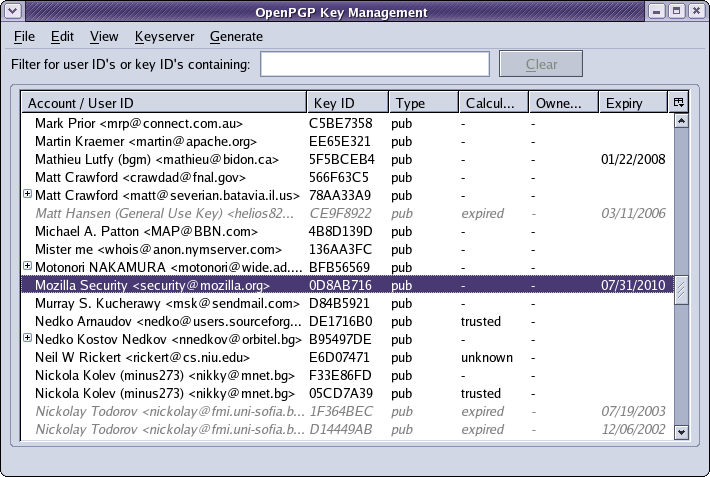Image resolution: width=710 pixels, height=477 pixels.
Task: Select Mister me anon.nymserver key
Action: [x=347, y=249]
